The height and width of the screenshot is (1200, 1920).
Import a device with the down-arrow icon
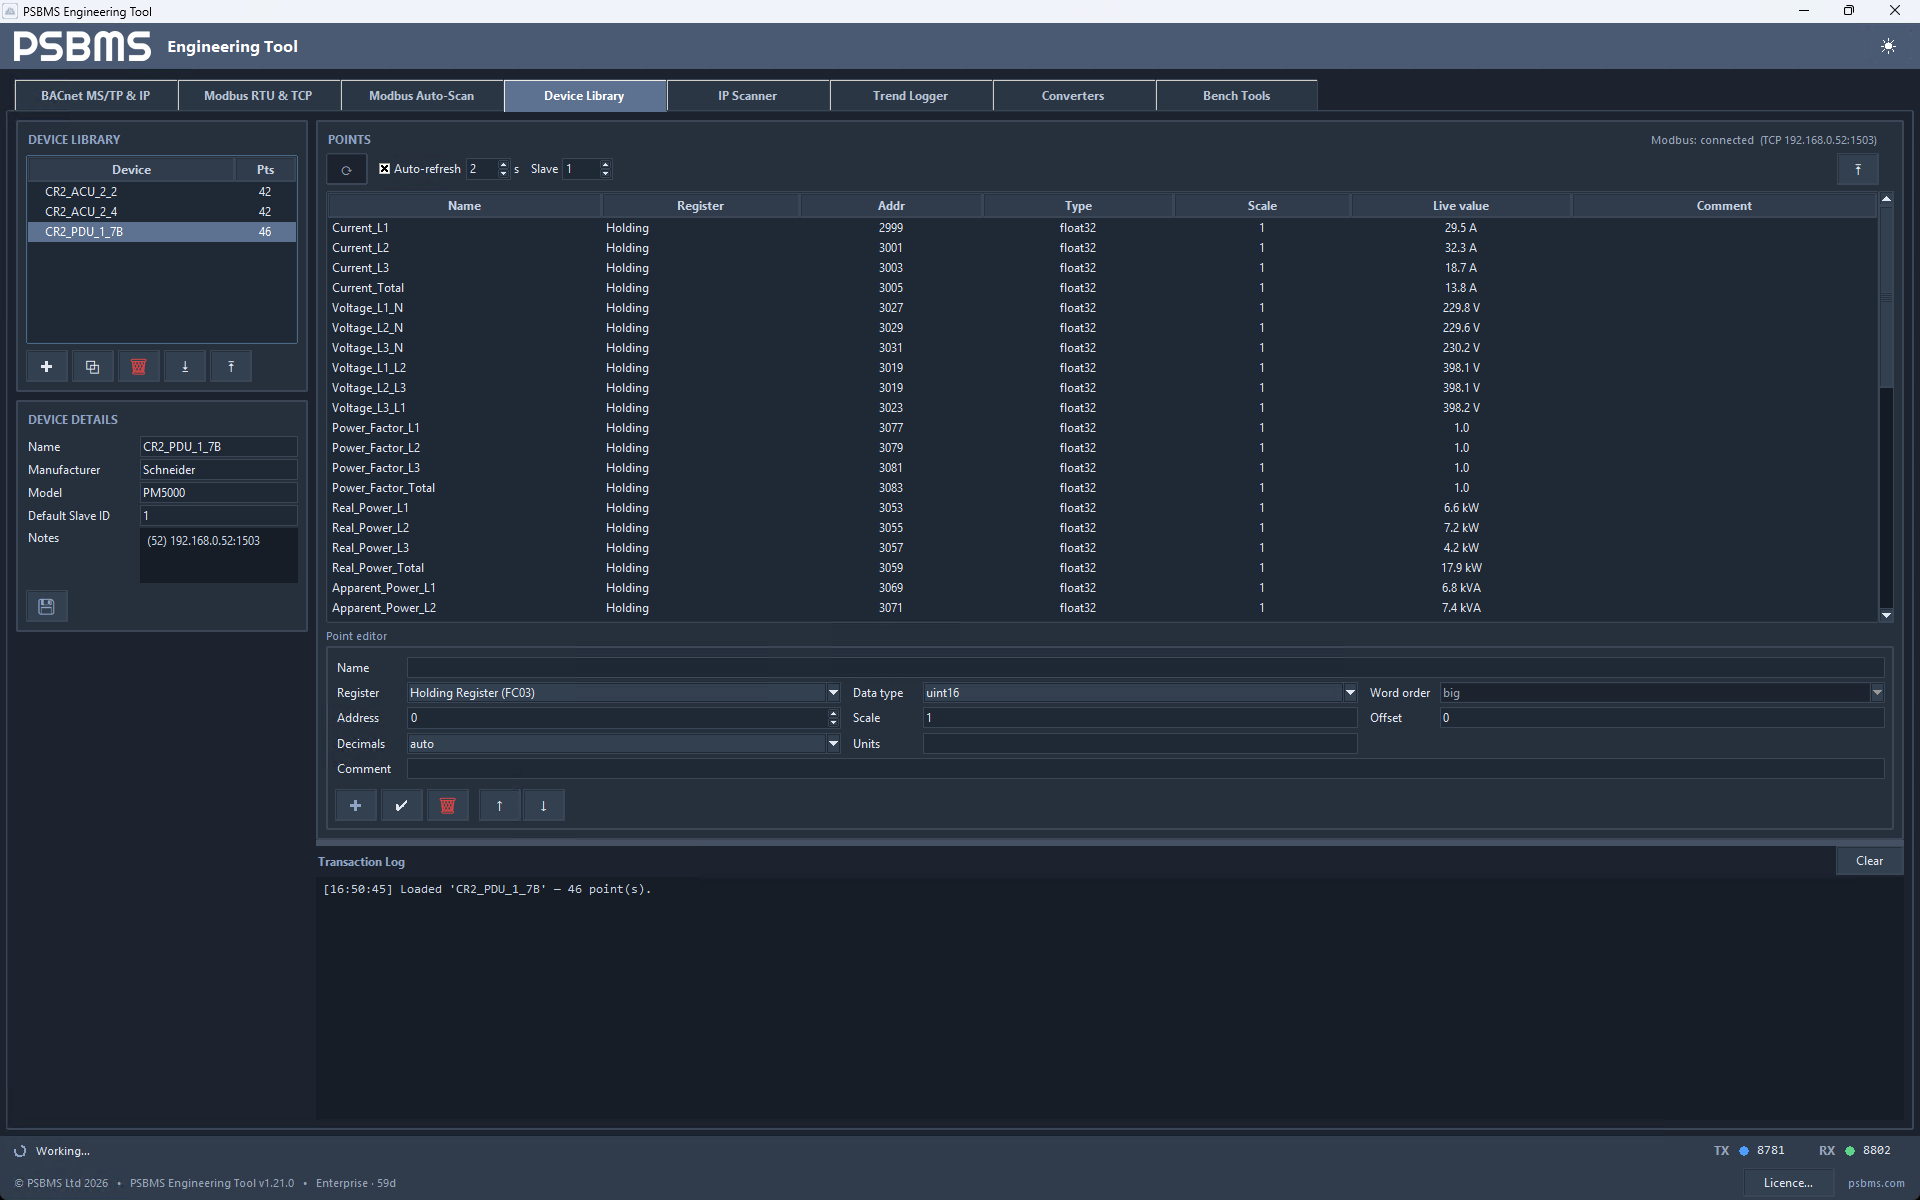(x=185, y=367)
